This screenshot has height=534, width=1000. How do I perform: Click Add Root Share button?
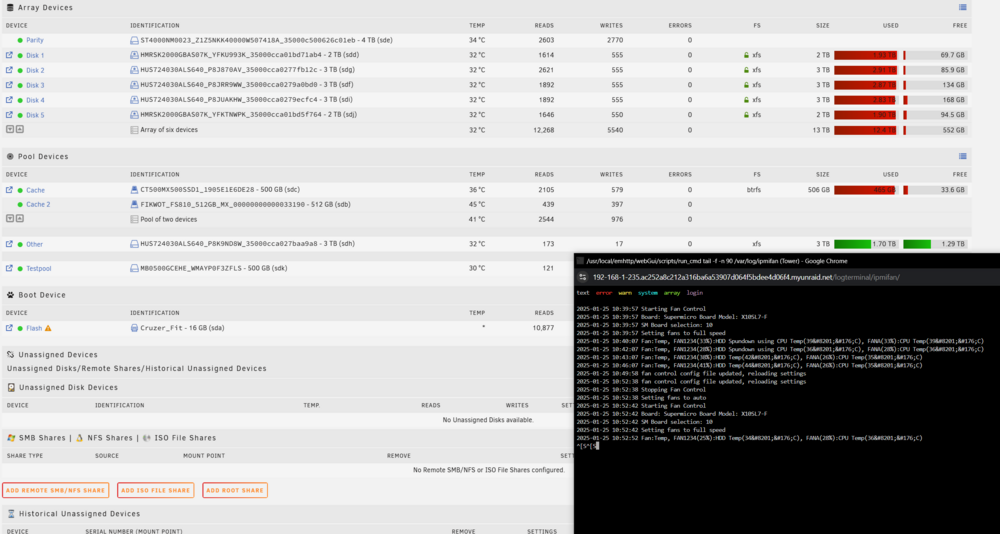point(235,490)
